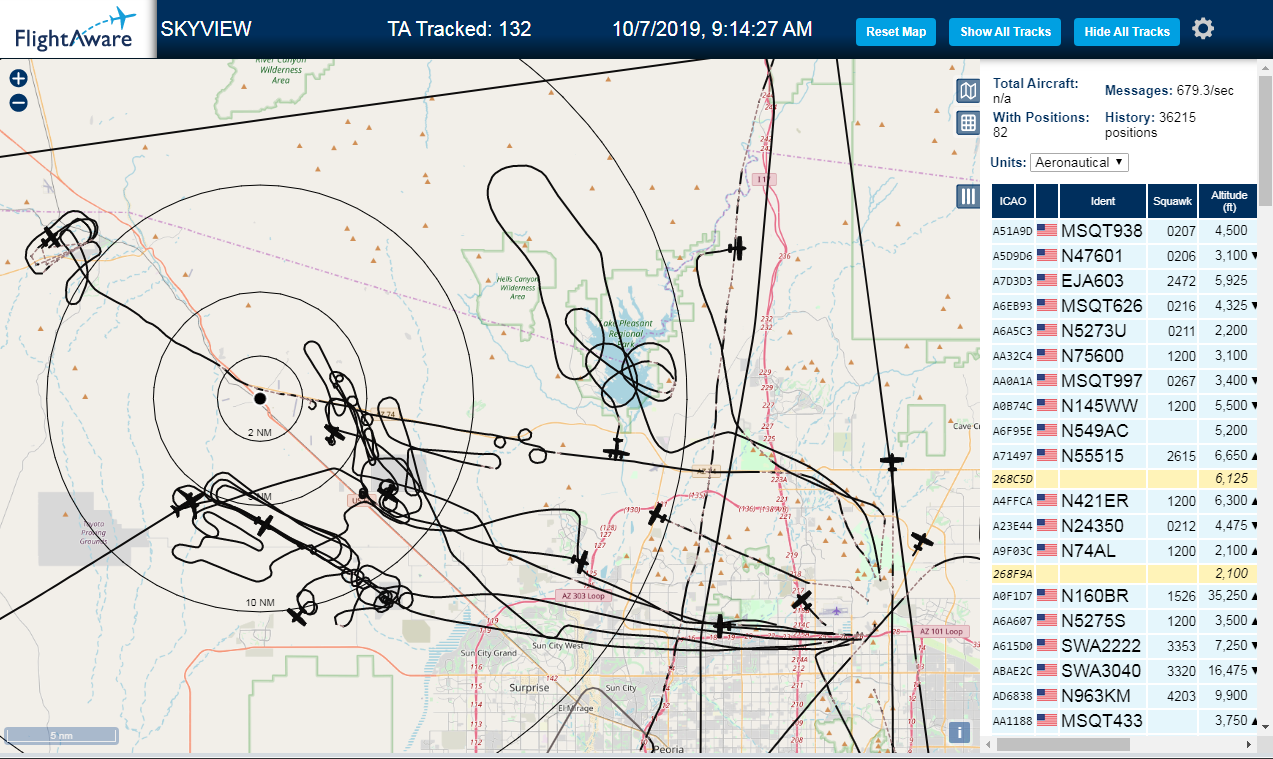Screen dimensions: 1273x759
Task: Open the settings gear icon
Action: (1203, 29)
